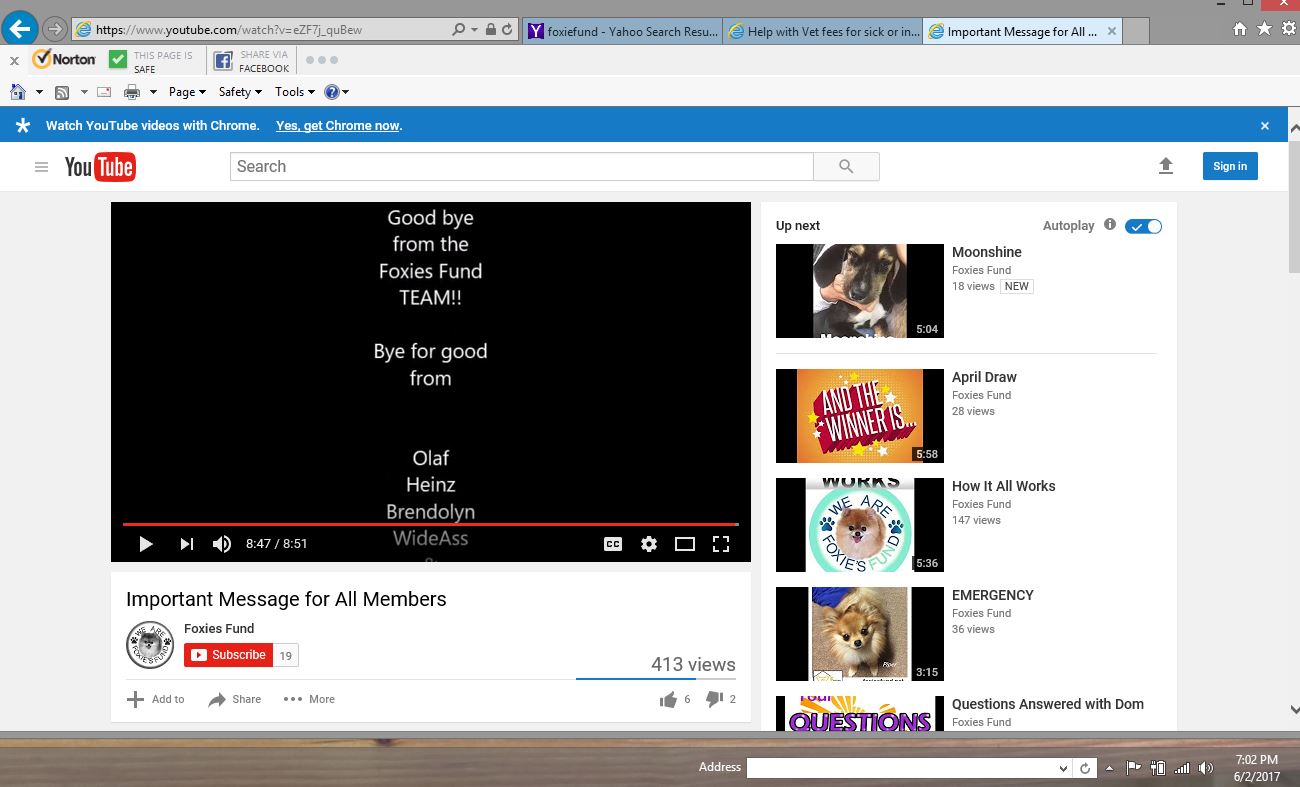Click the Yes, get Chrome now link
Viewport: 1300px width, 787px height.
click(338, 126)
